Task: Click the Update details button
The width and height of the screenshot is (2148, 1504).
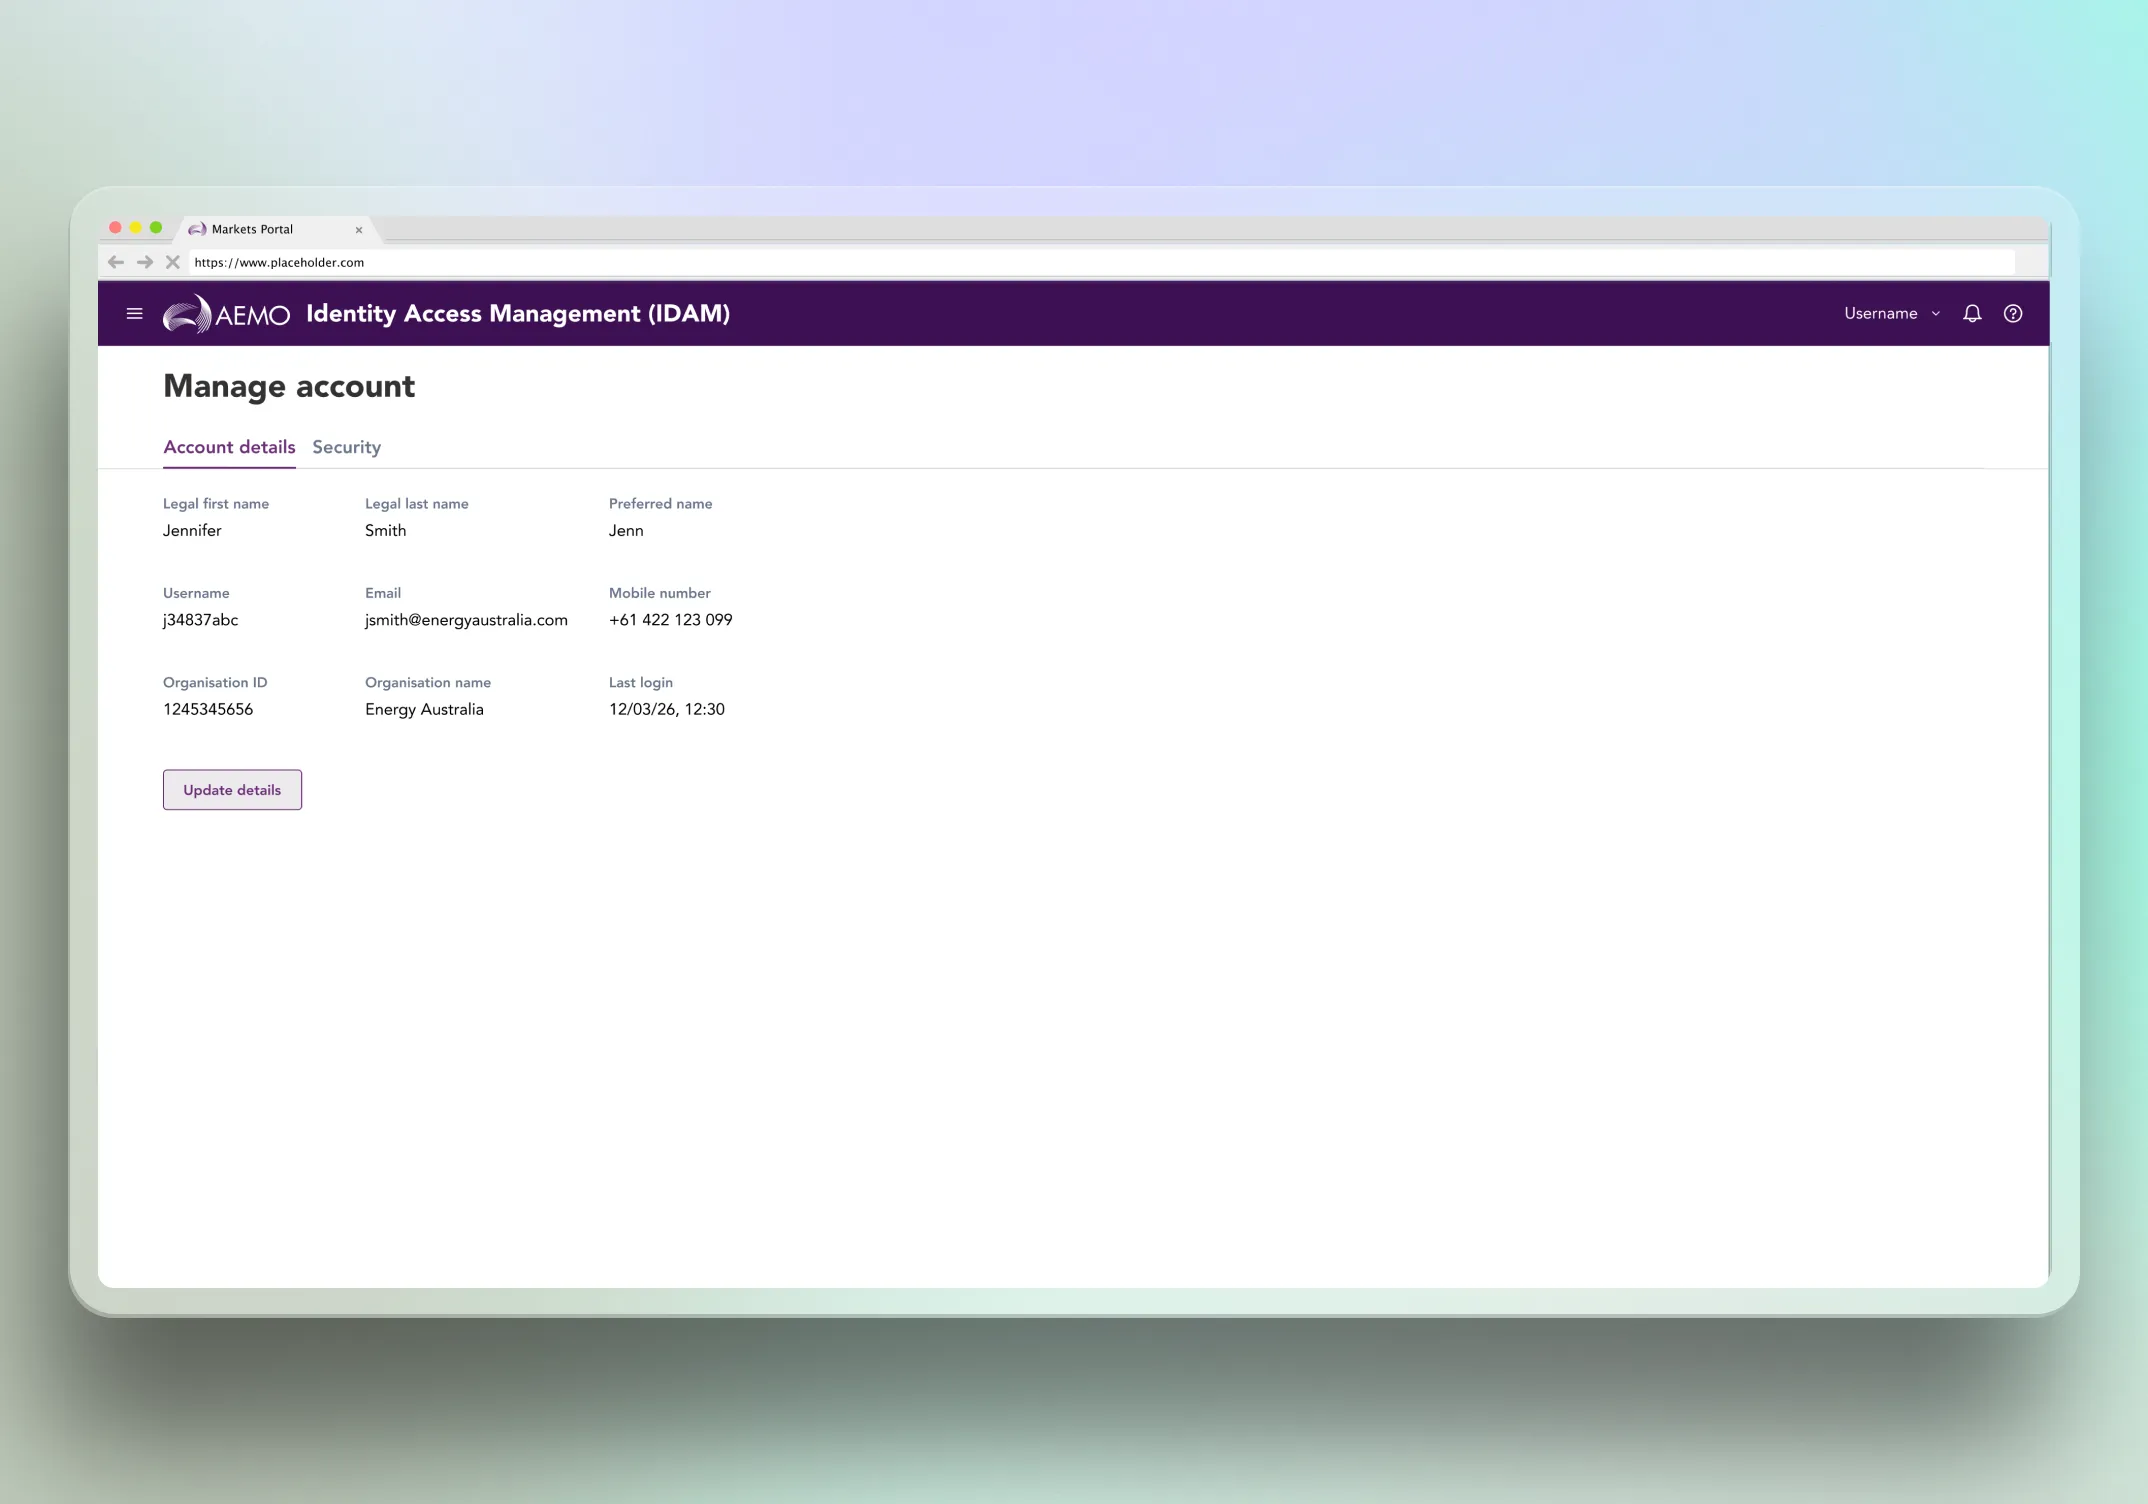Action: click(232, 790)
